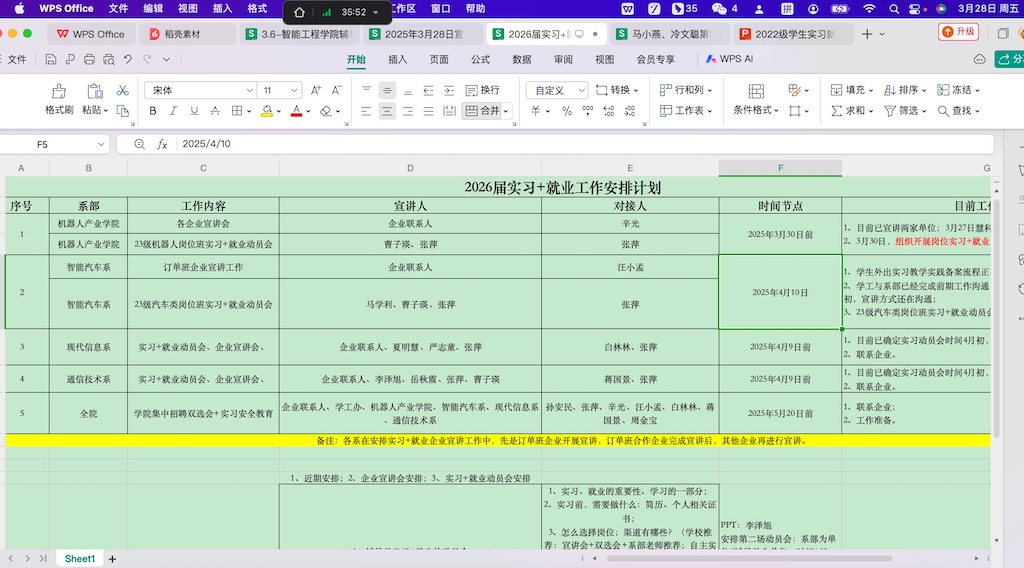The width and height of the screenshot is (1024, 568).
Task: Click the Clear/eraser icon
Action: point(326,111)
